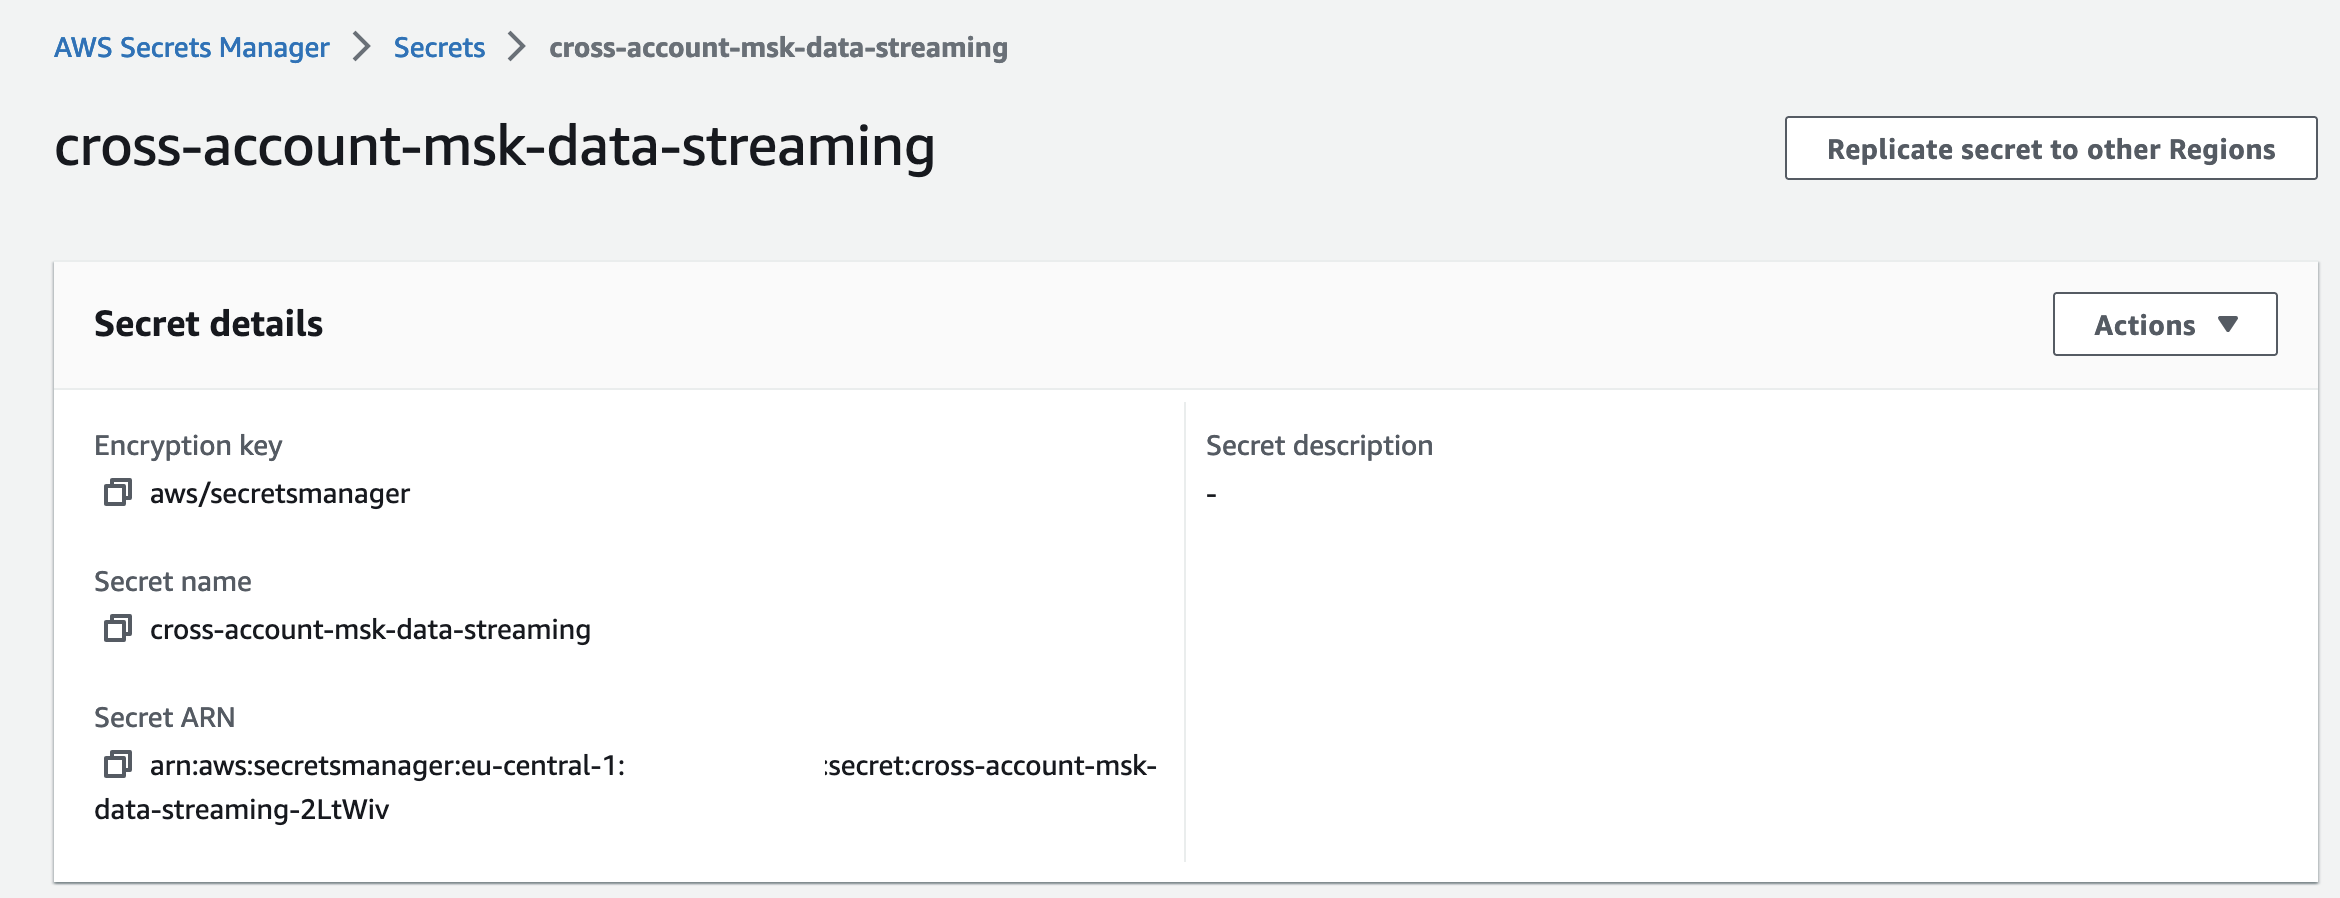Click the Secret description label
The image size is (2340, 898).
pos(1319,445)
